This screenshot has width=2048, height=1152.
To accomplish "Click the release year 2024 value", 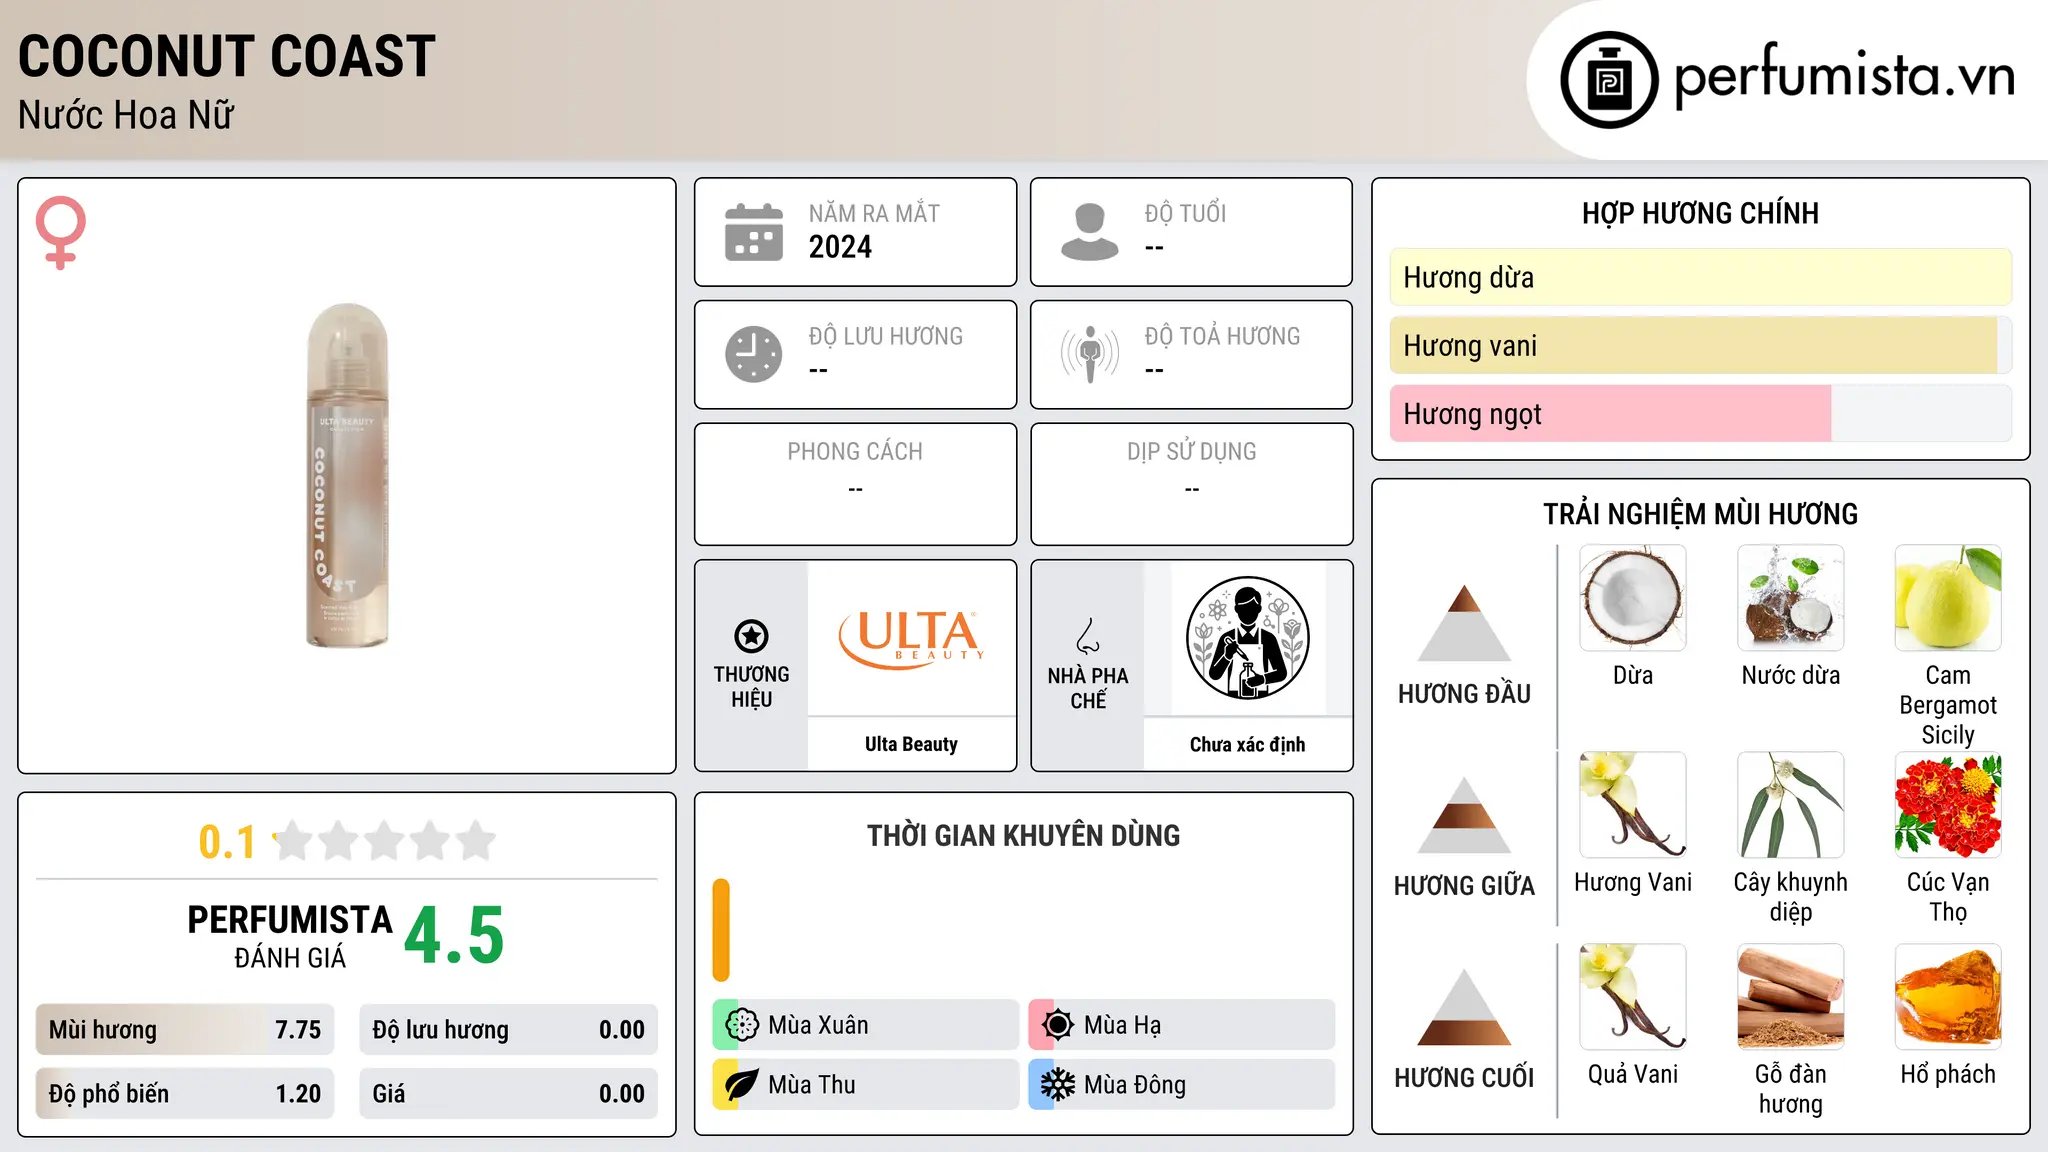I will point(840,247).
